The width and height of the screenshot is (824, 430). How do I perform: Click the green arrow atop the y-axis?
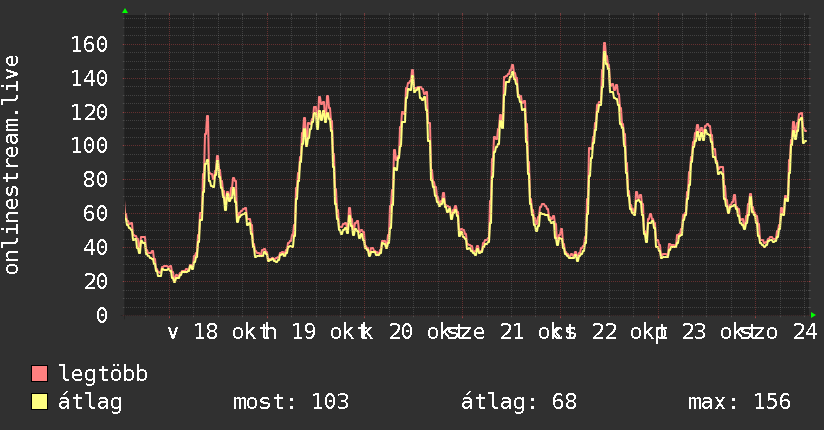point(125,11)
